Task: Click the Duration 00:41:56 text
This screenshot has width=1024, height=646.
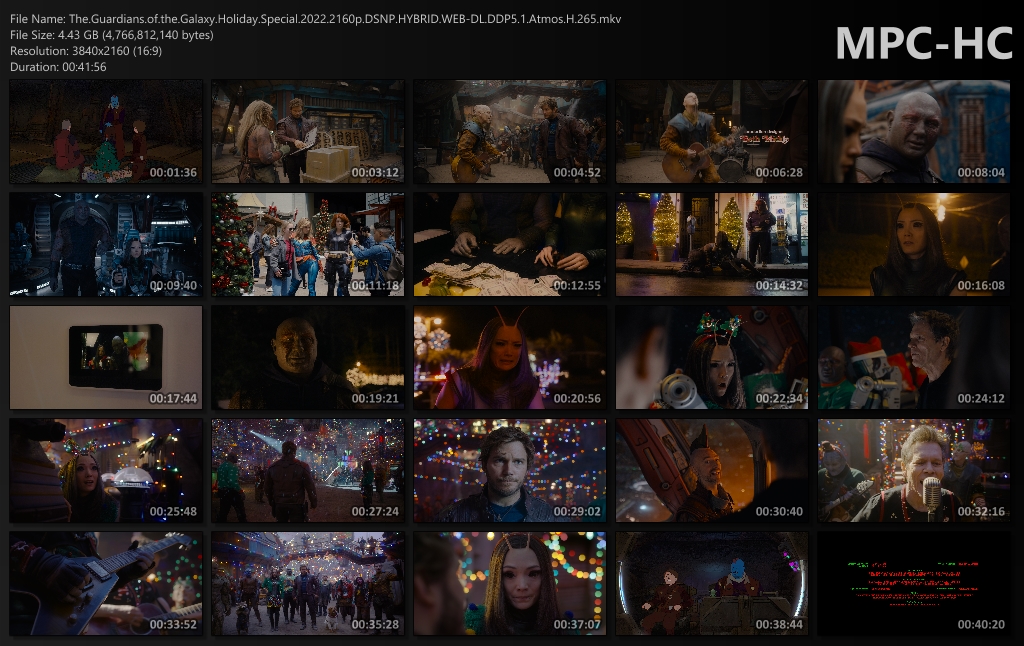Action: (58, 67)
